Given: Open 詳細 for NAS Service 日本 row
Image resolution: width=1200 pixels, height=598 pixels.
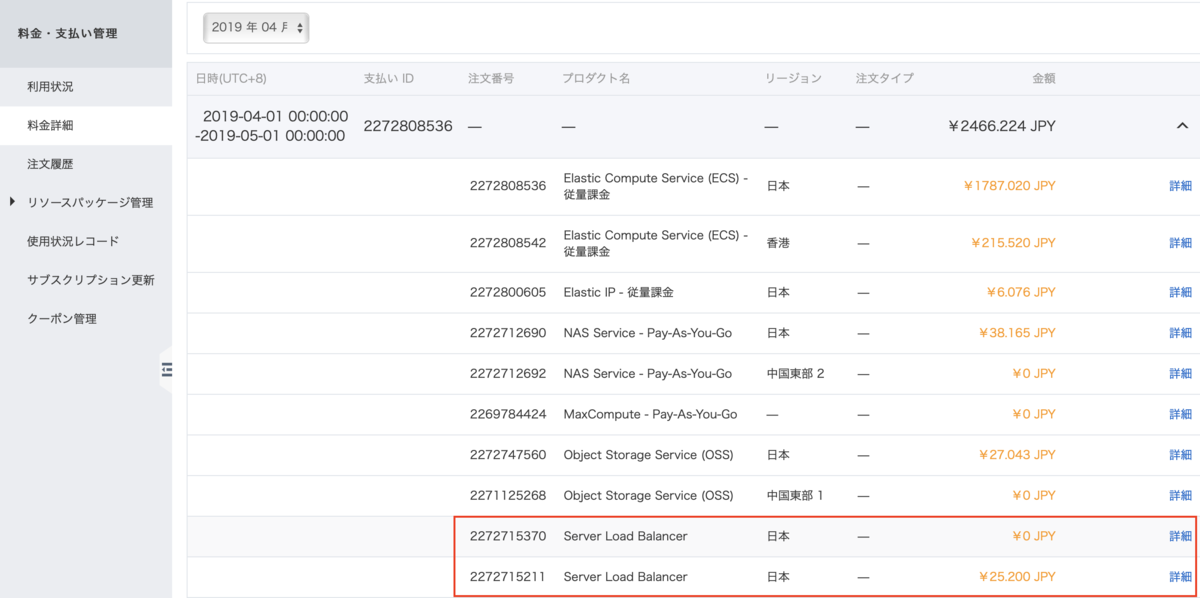Looking at the screenshot, I should 1180,333.
